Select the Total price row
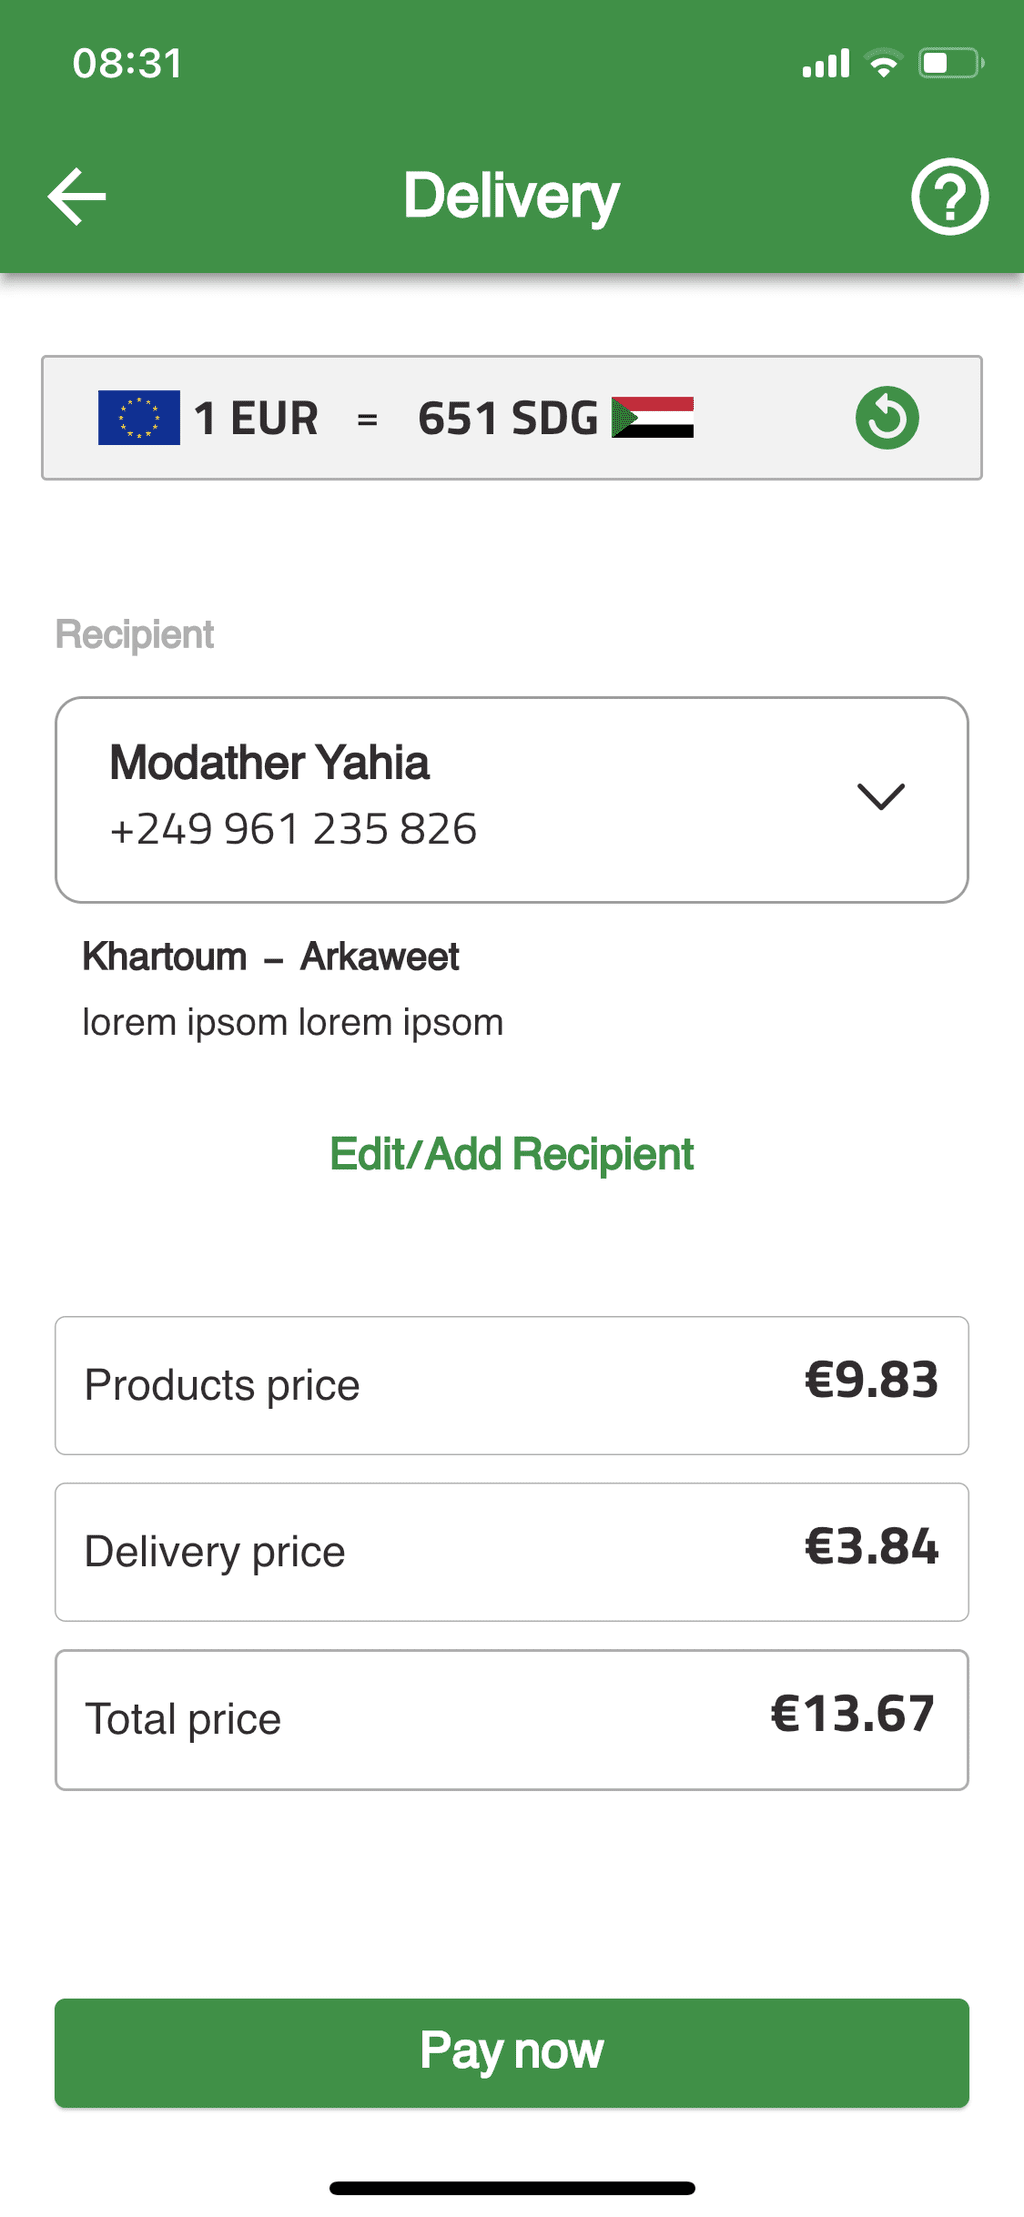1024x2217 pixels. tap(512, 1720)
